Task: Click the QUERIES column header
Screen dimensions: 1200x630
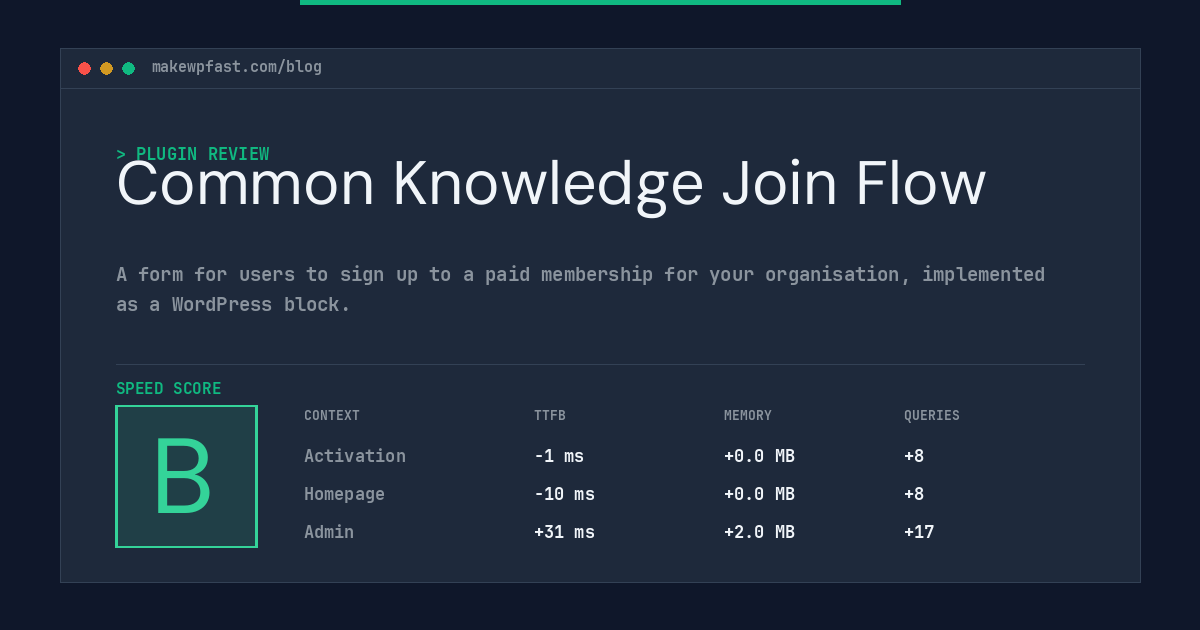Action: [x=932, y=416]
